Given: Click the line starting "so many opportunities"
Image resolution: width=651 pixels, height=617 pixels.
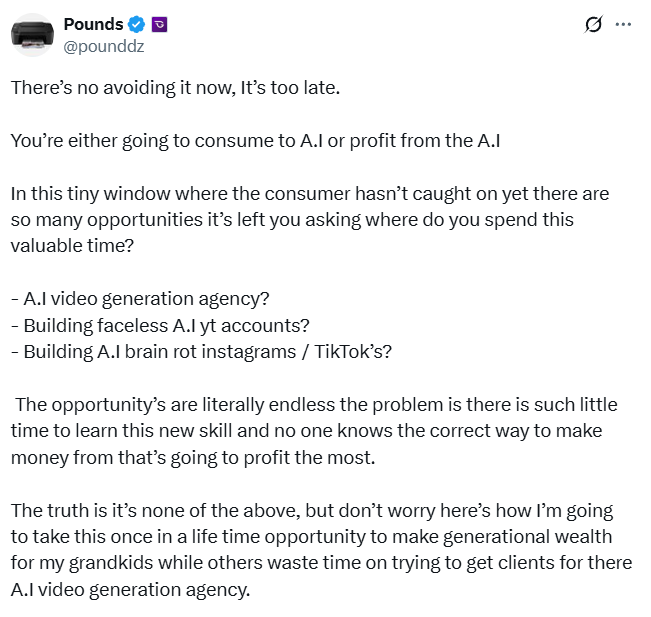Looking at the screenshot, I should 292,219.
